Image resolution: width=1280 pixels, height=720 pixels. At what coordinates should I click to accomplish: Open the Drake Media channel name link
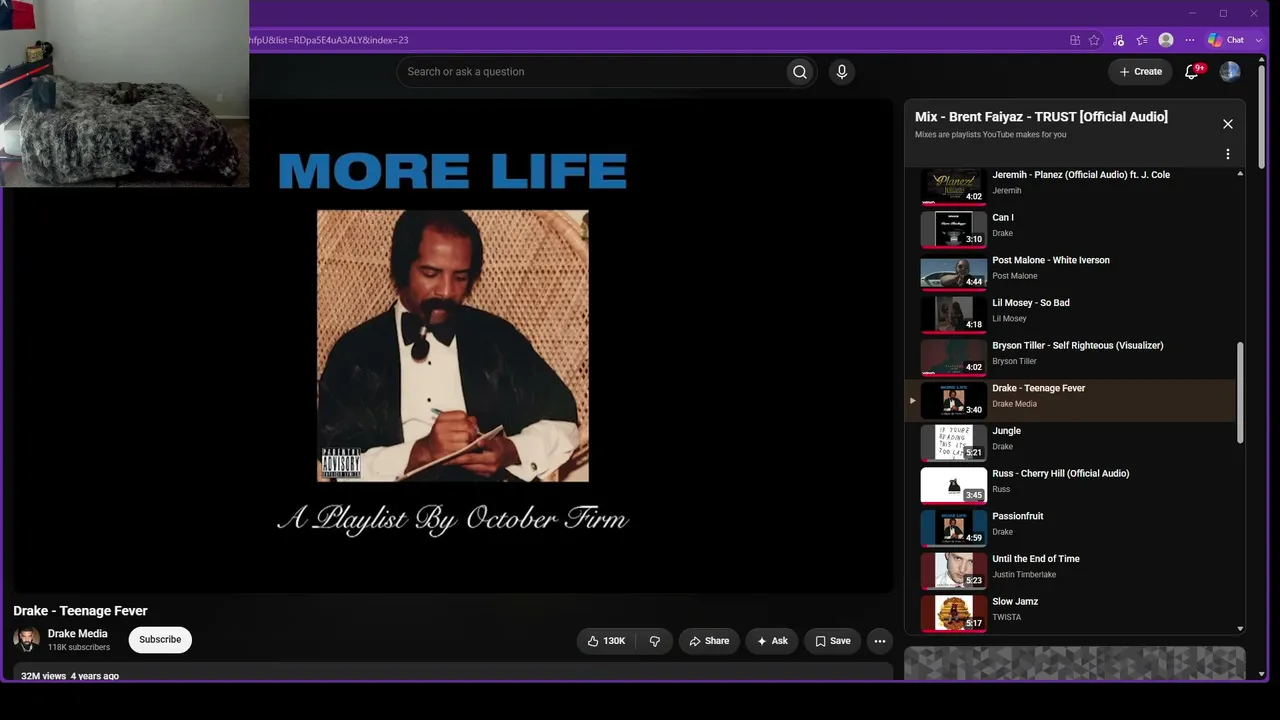pyautogui.click(x=78, y=634)
